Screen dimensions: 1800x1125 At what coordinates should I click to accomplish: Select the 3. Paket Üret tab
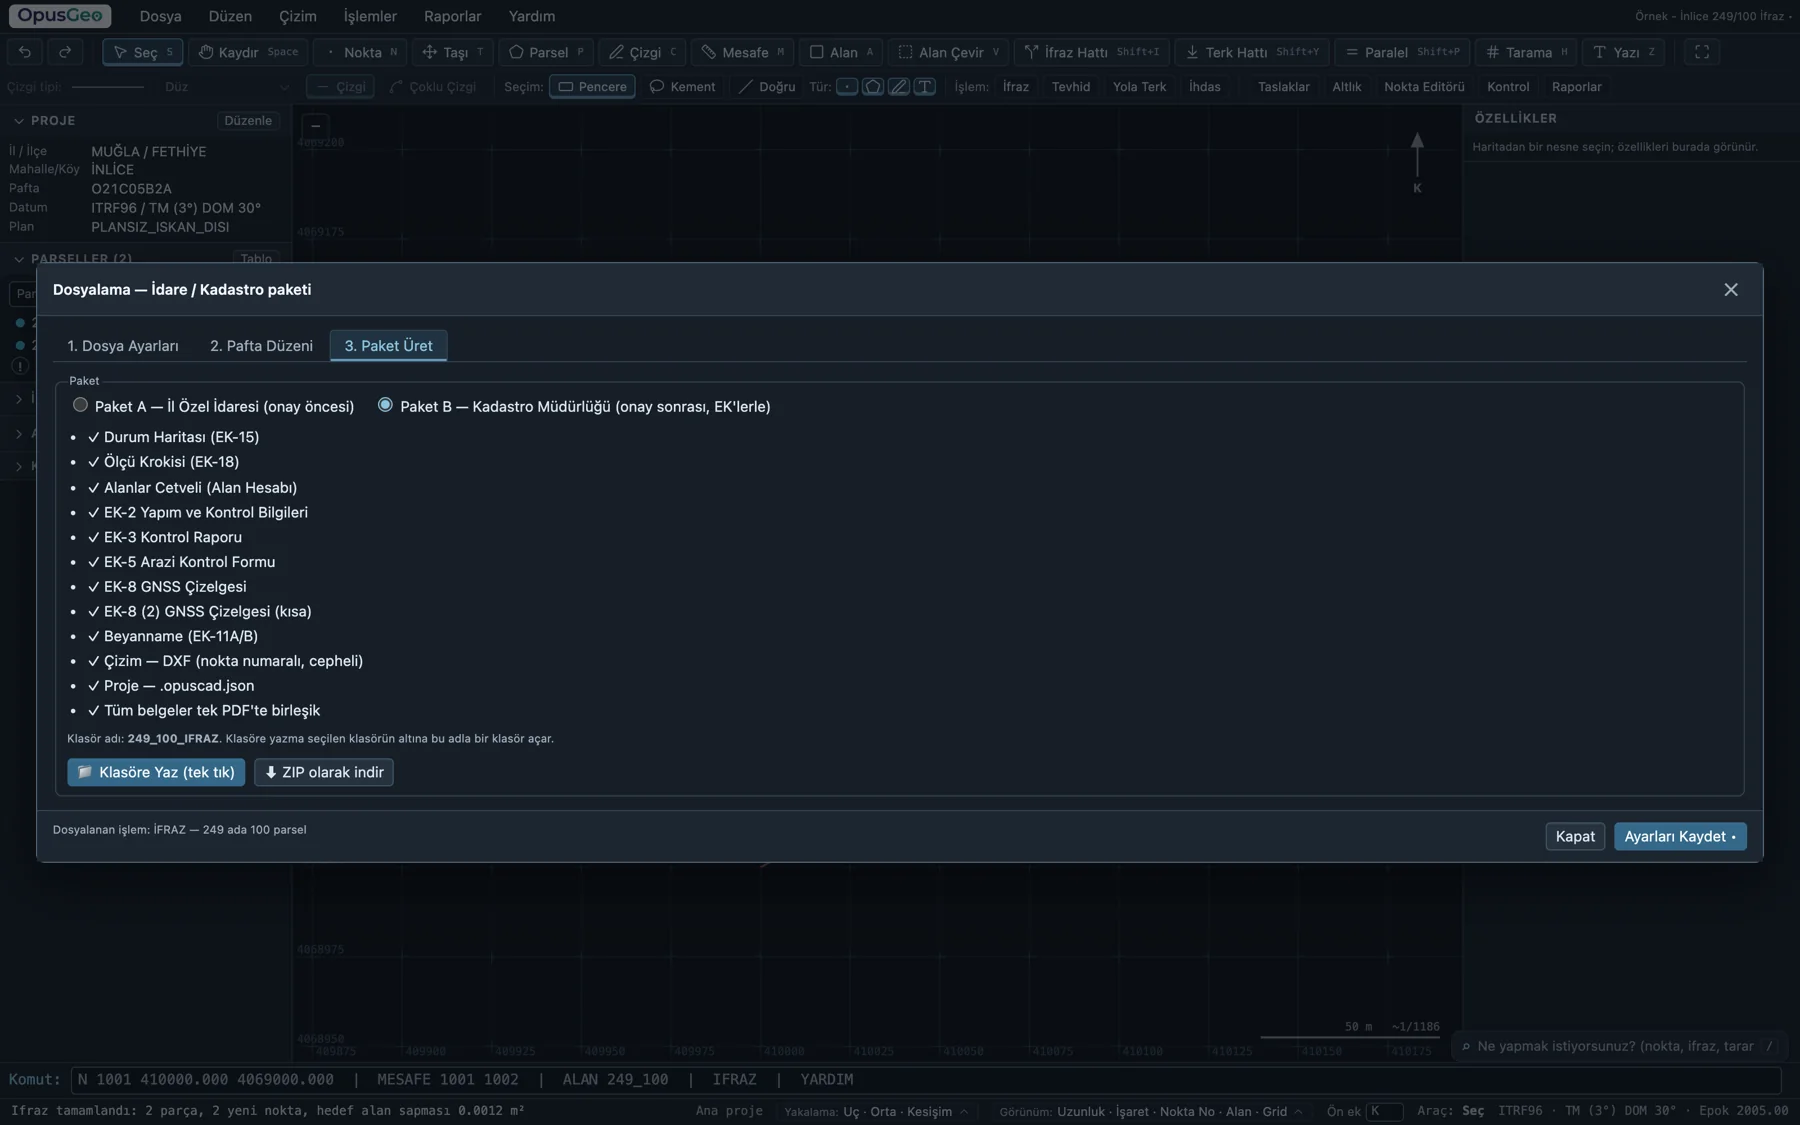(388, 346)
